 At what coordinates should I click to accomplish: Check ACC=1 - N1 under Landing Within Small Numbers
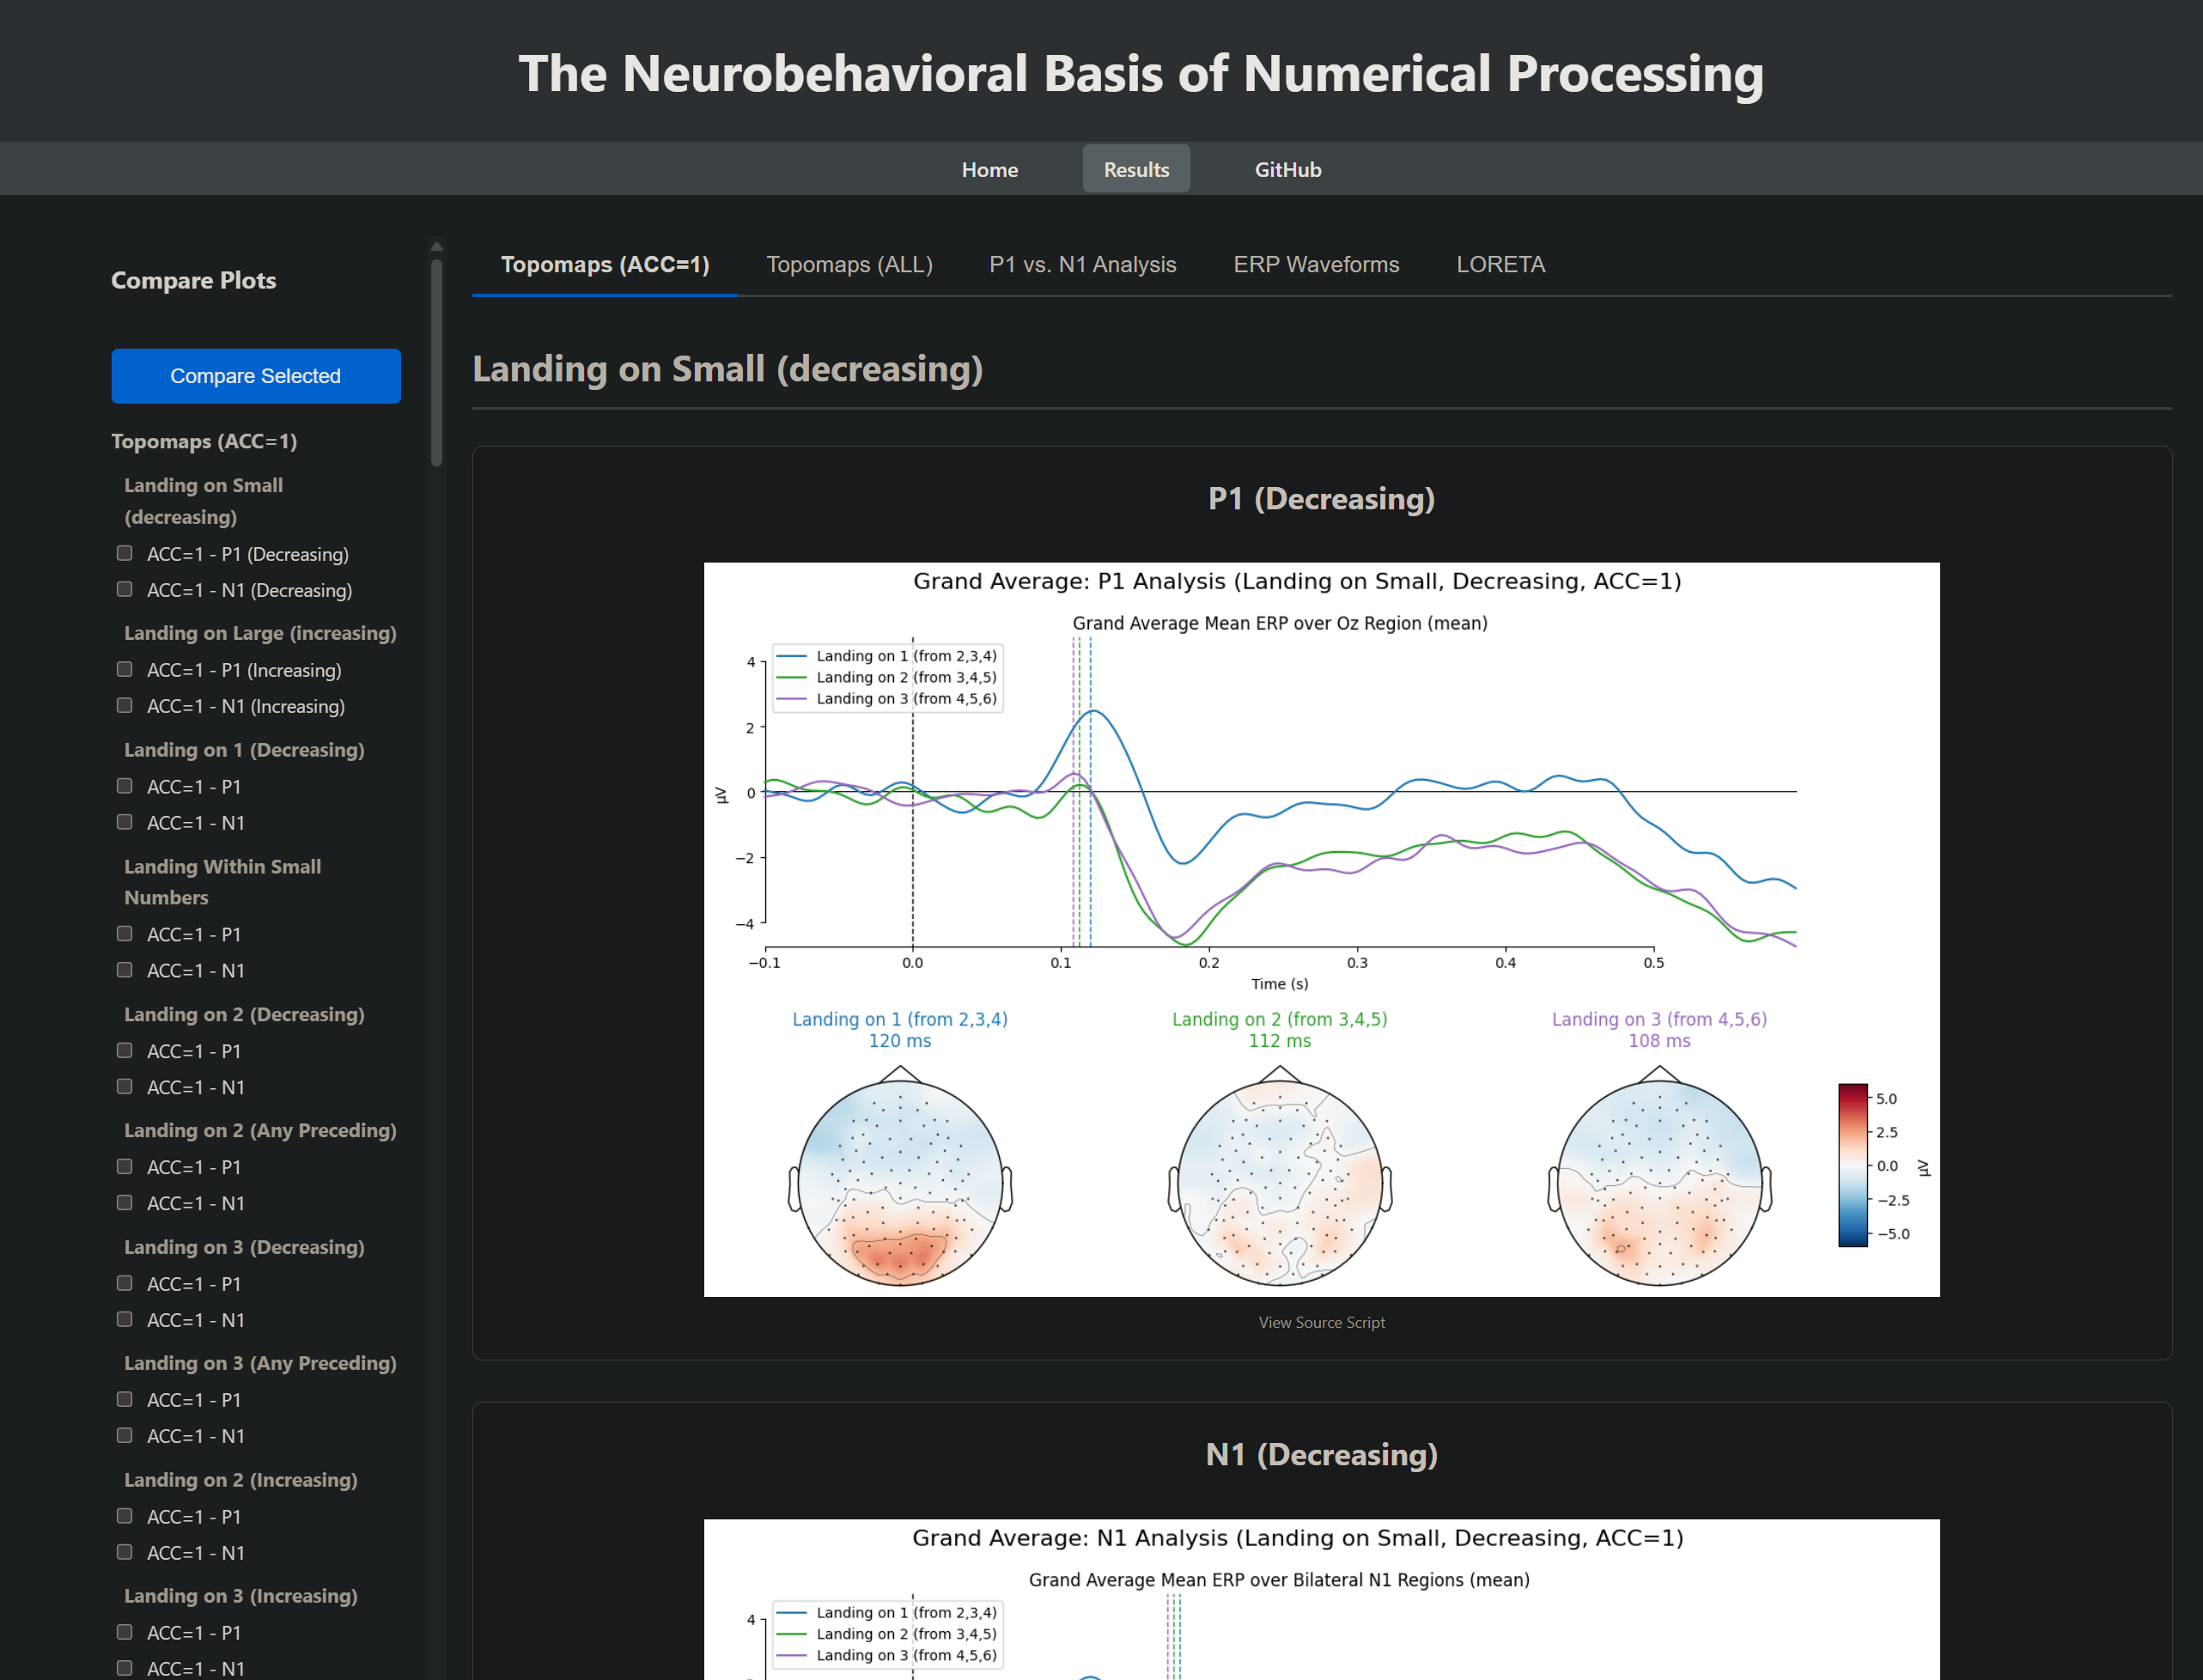pos(124,969)
